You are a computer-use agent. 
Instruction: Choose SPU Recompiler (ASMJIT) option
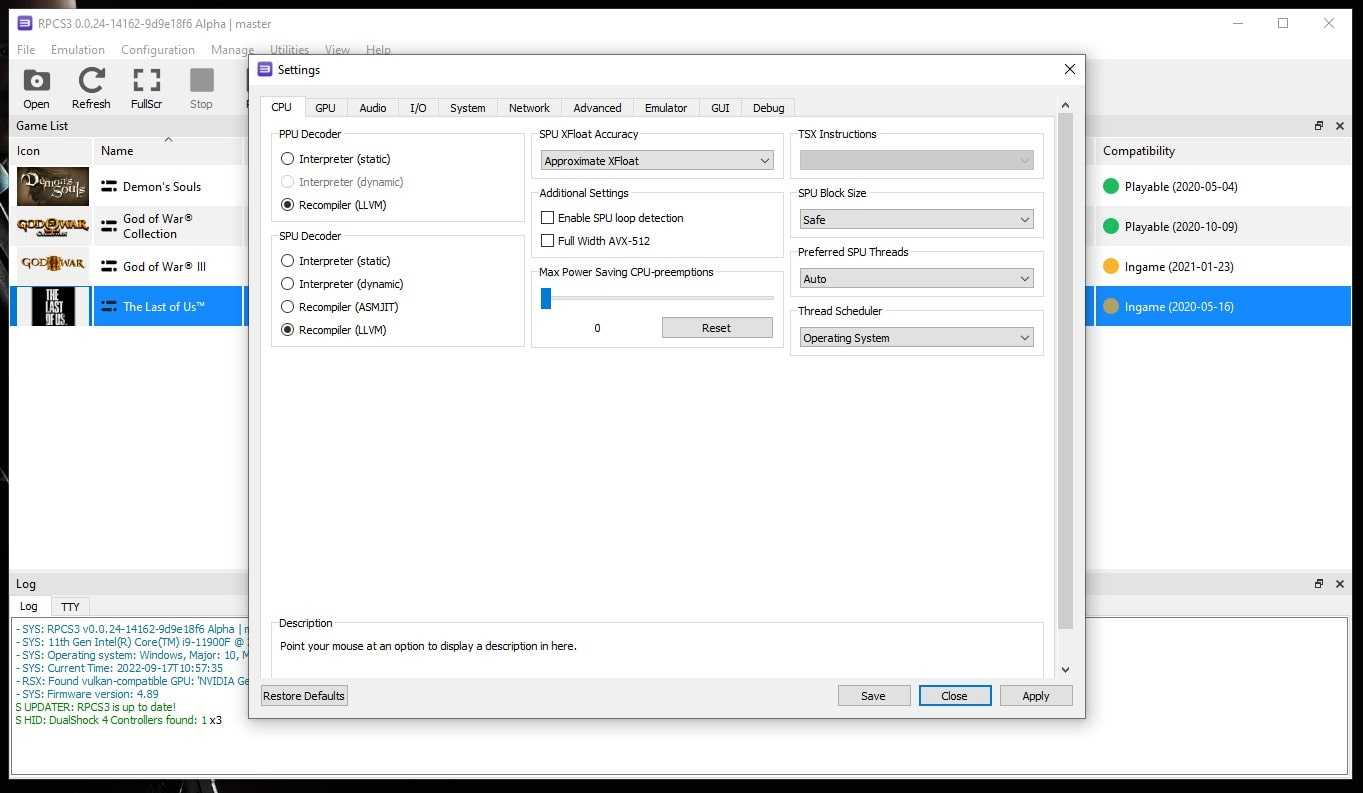coord(288,307)
